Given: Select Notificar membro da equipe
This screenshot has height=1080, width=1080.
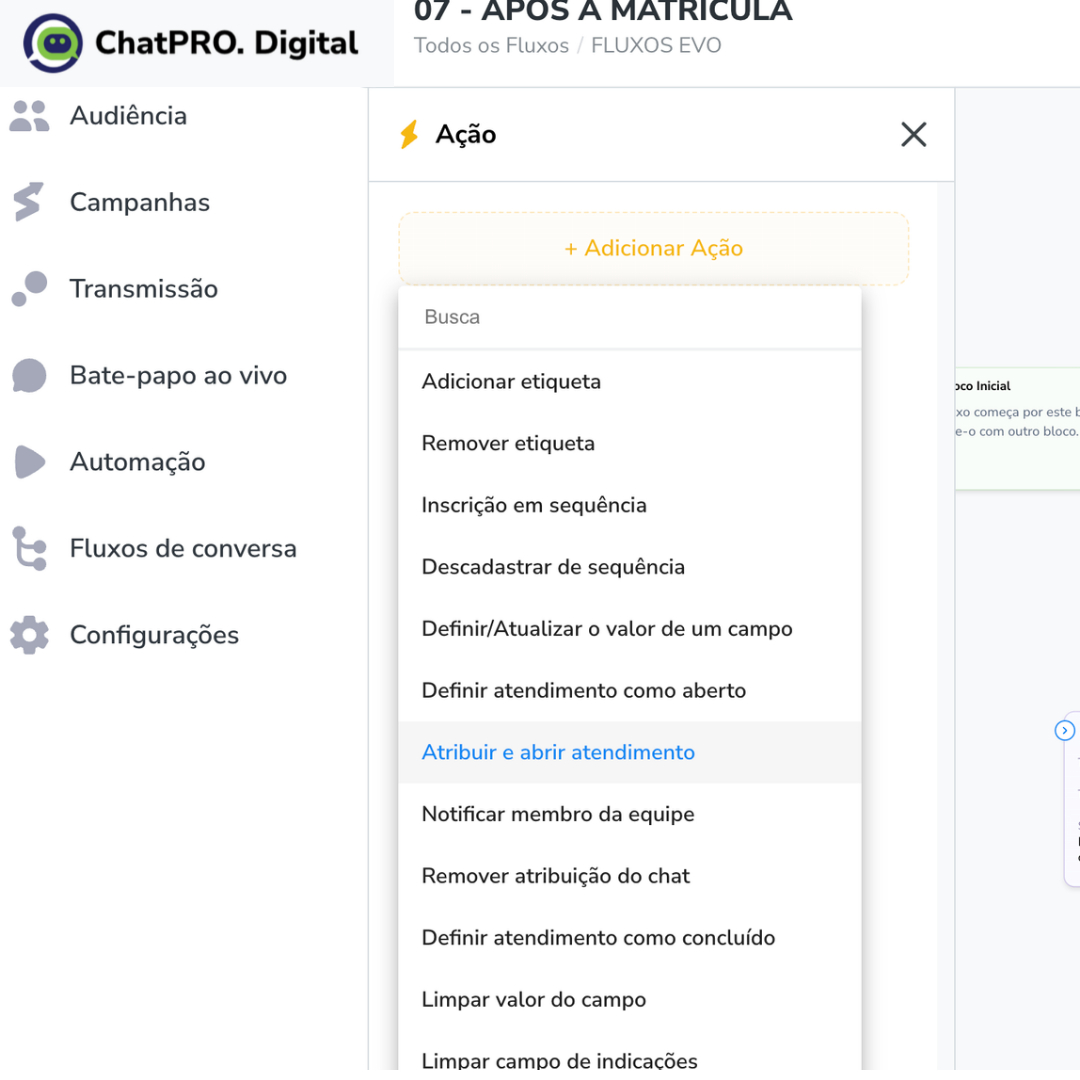Looking at the screenshot, I should click(x=558, y=814).
